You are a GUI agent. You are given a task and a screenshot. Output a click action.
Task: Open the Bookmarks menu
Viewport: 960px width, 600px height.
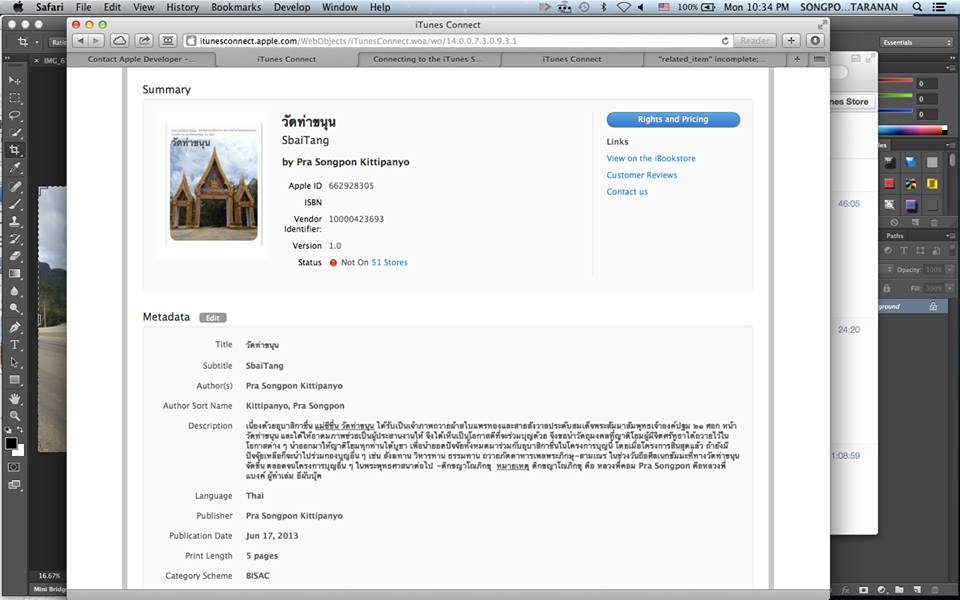click(238, 7)
